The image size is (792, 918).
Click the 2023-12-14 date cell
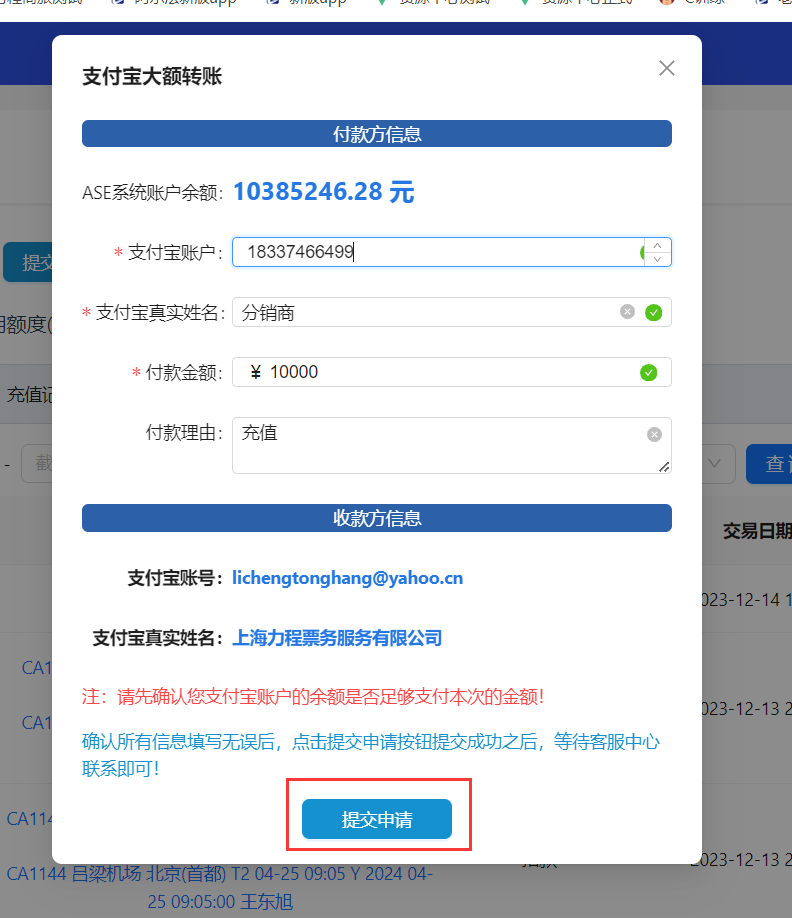746,600
